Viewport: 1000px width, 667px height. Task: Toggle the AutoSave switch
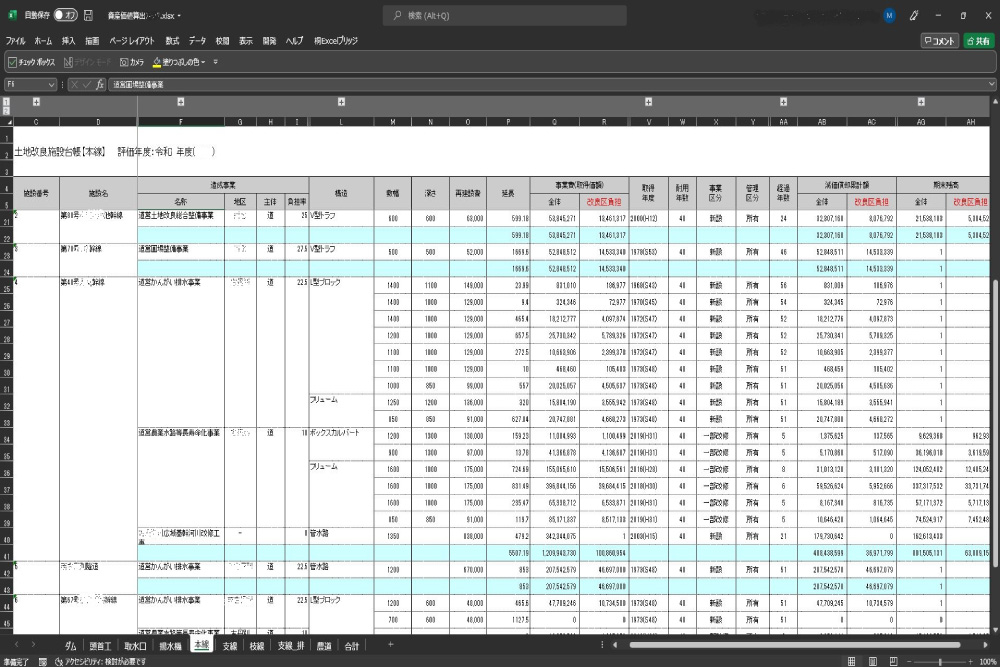(65, 16)
